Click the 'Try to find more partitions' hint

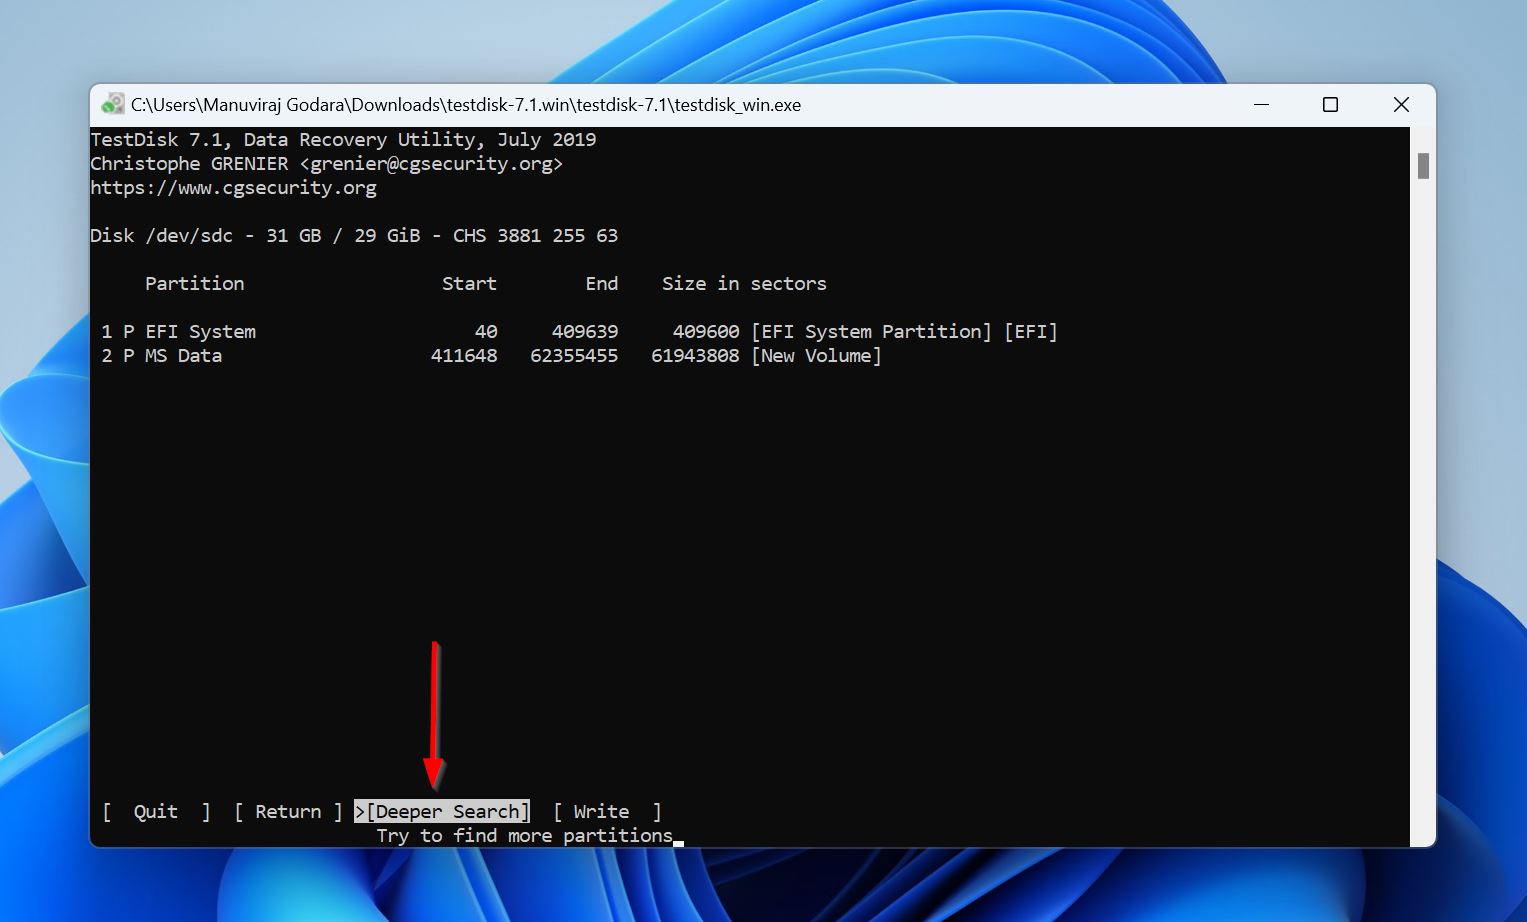(525, 836)
